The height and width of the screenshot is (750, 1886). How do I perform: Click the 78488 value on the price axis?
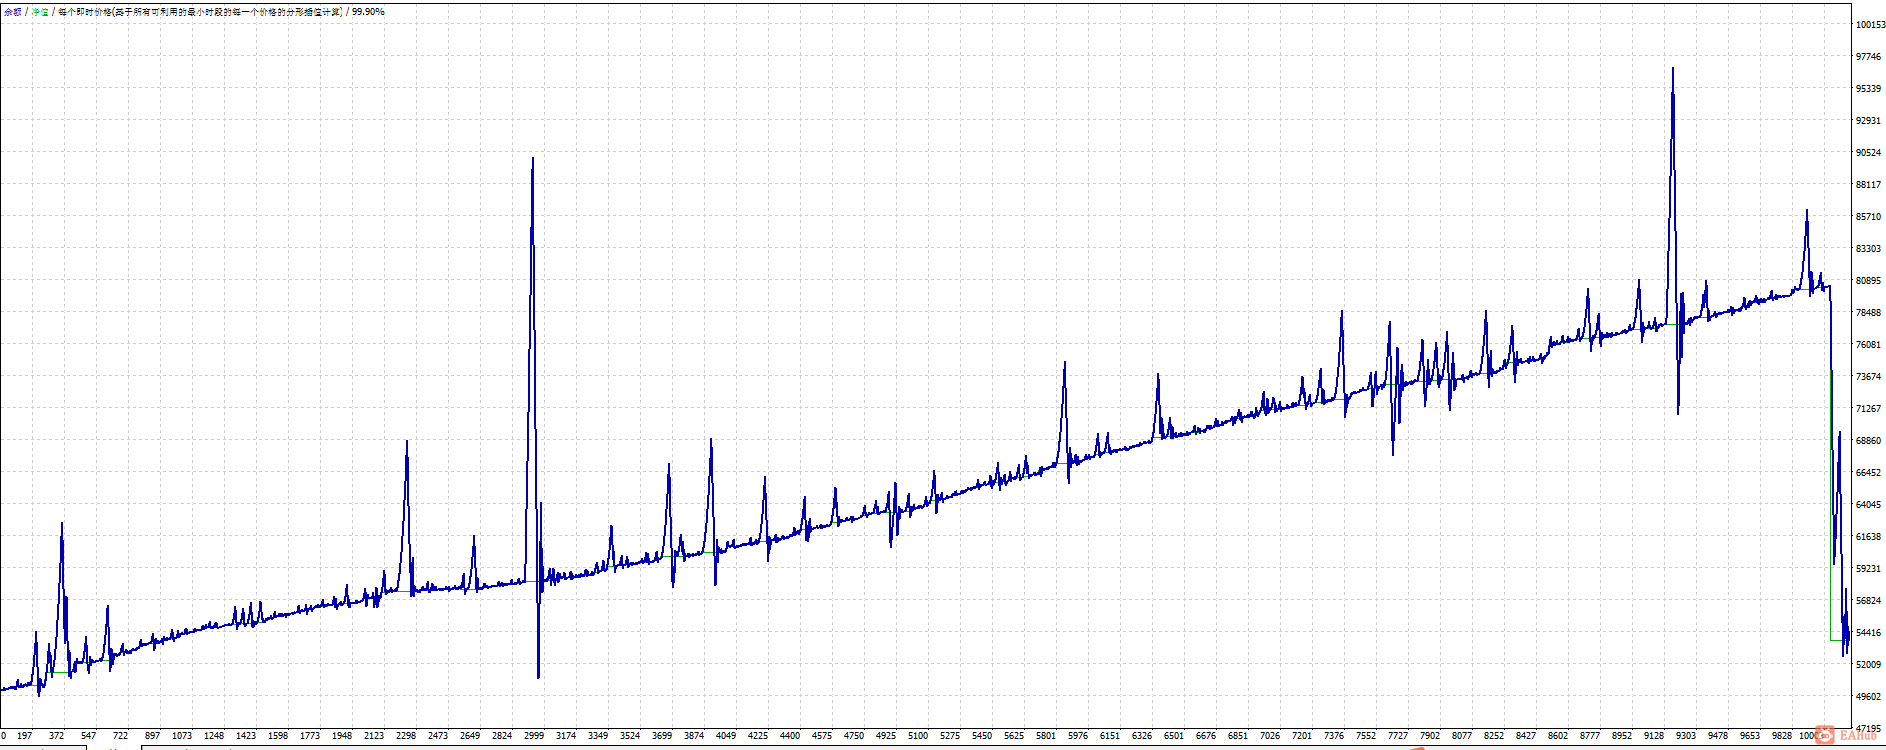click(1868, 313)
